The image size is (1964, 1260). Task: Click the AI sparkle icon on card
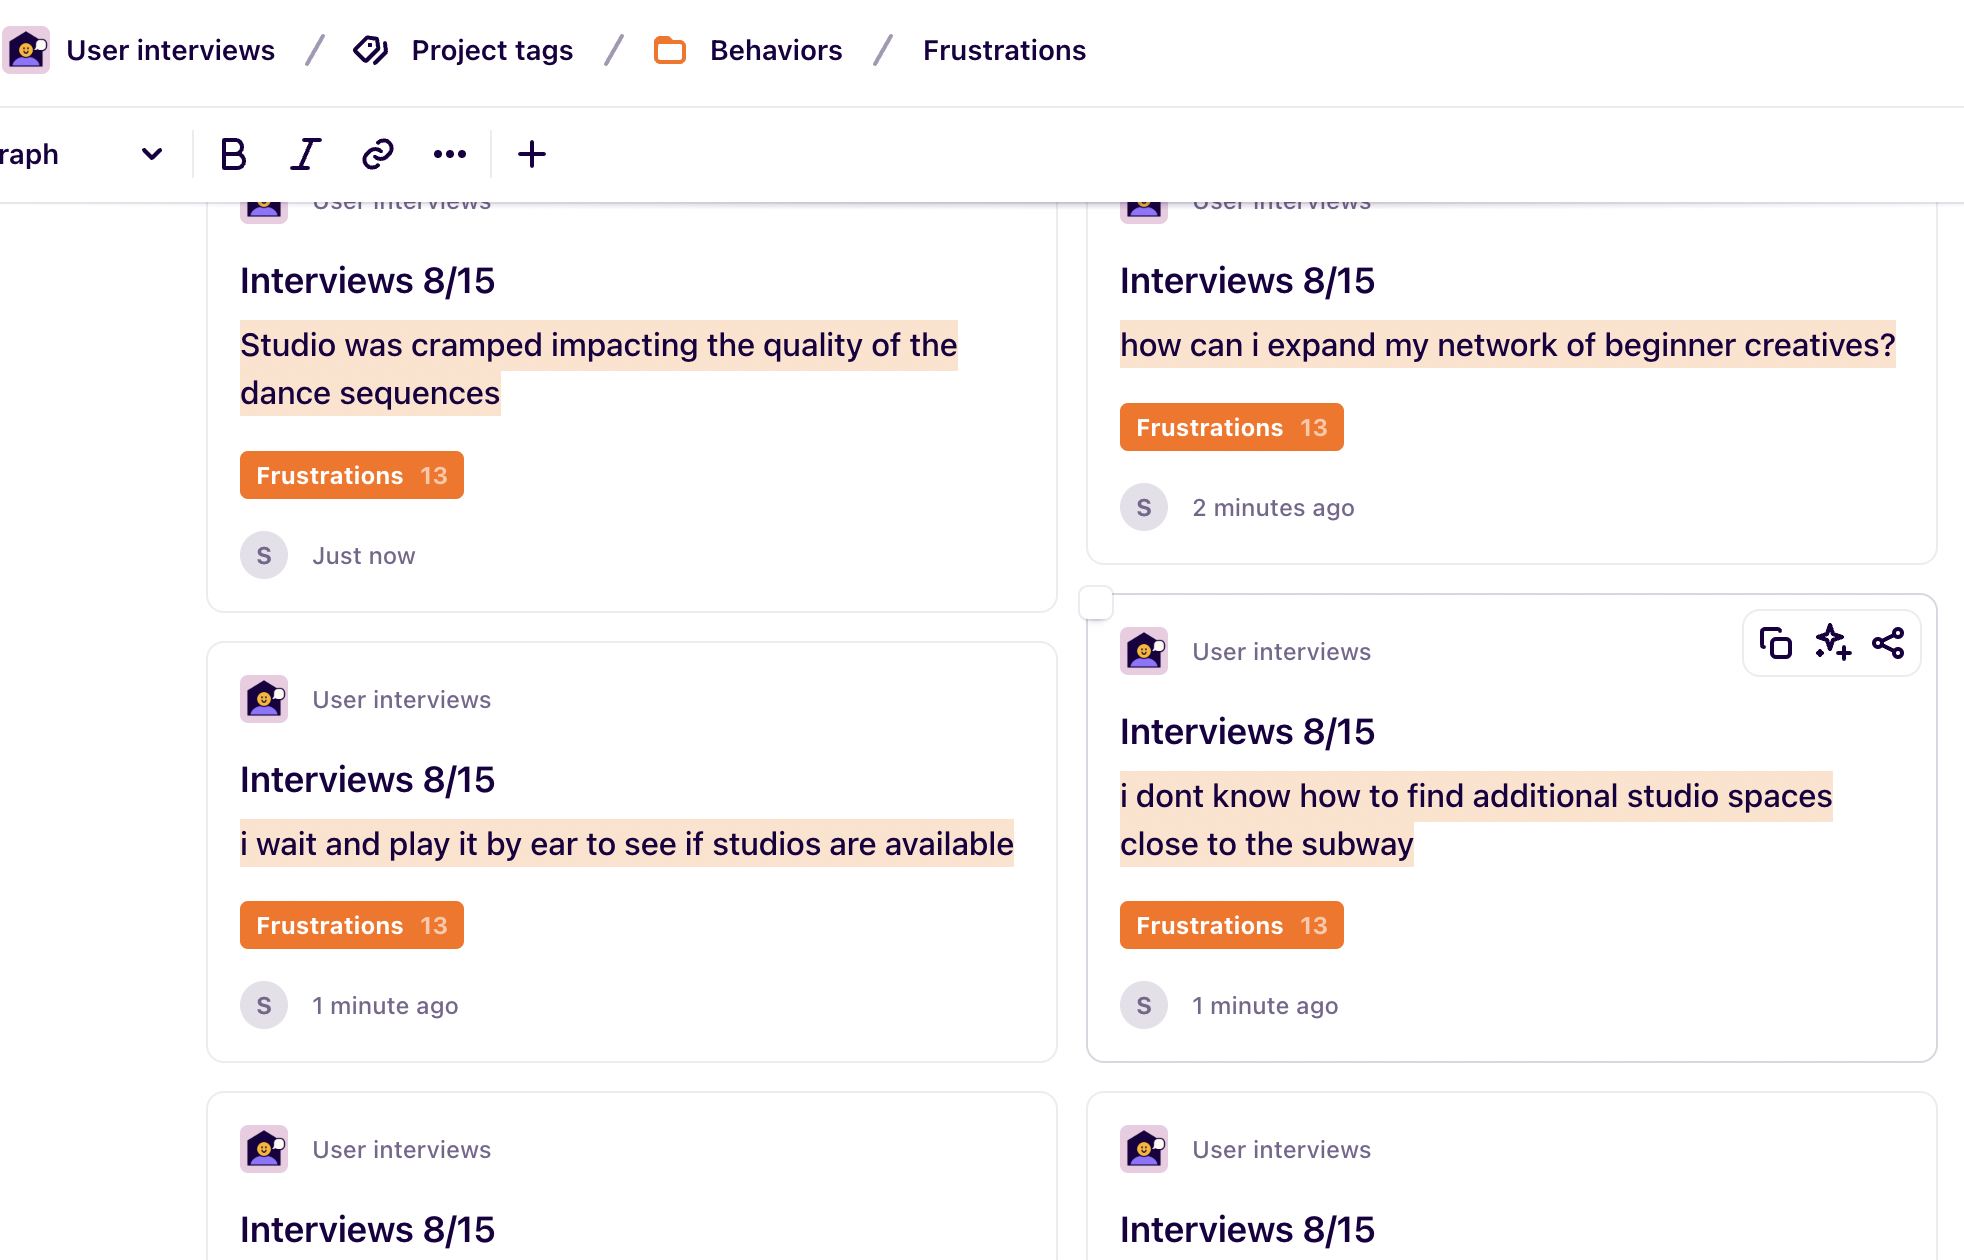[x=1832, y=643]
